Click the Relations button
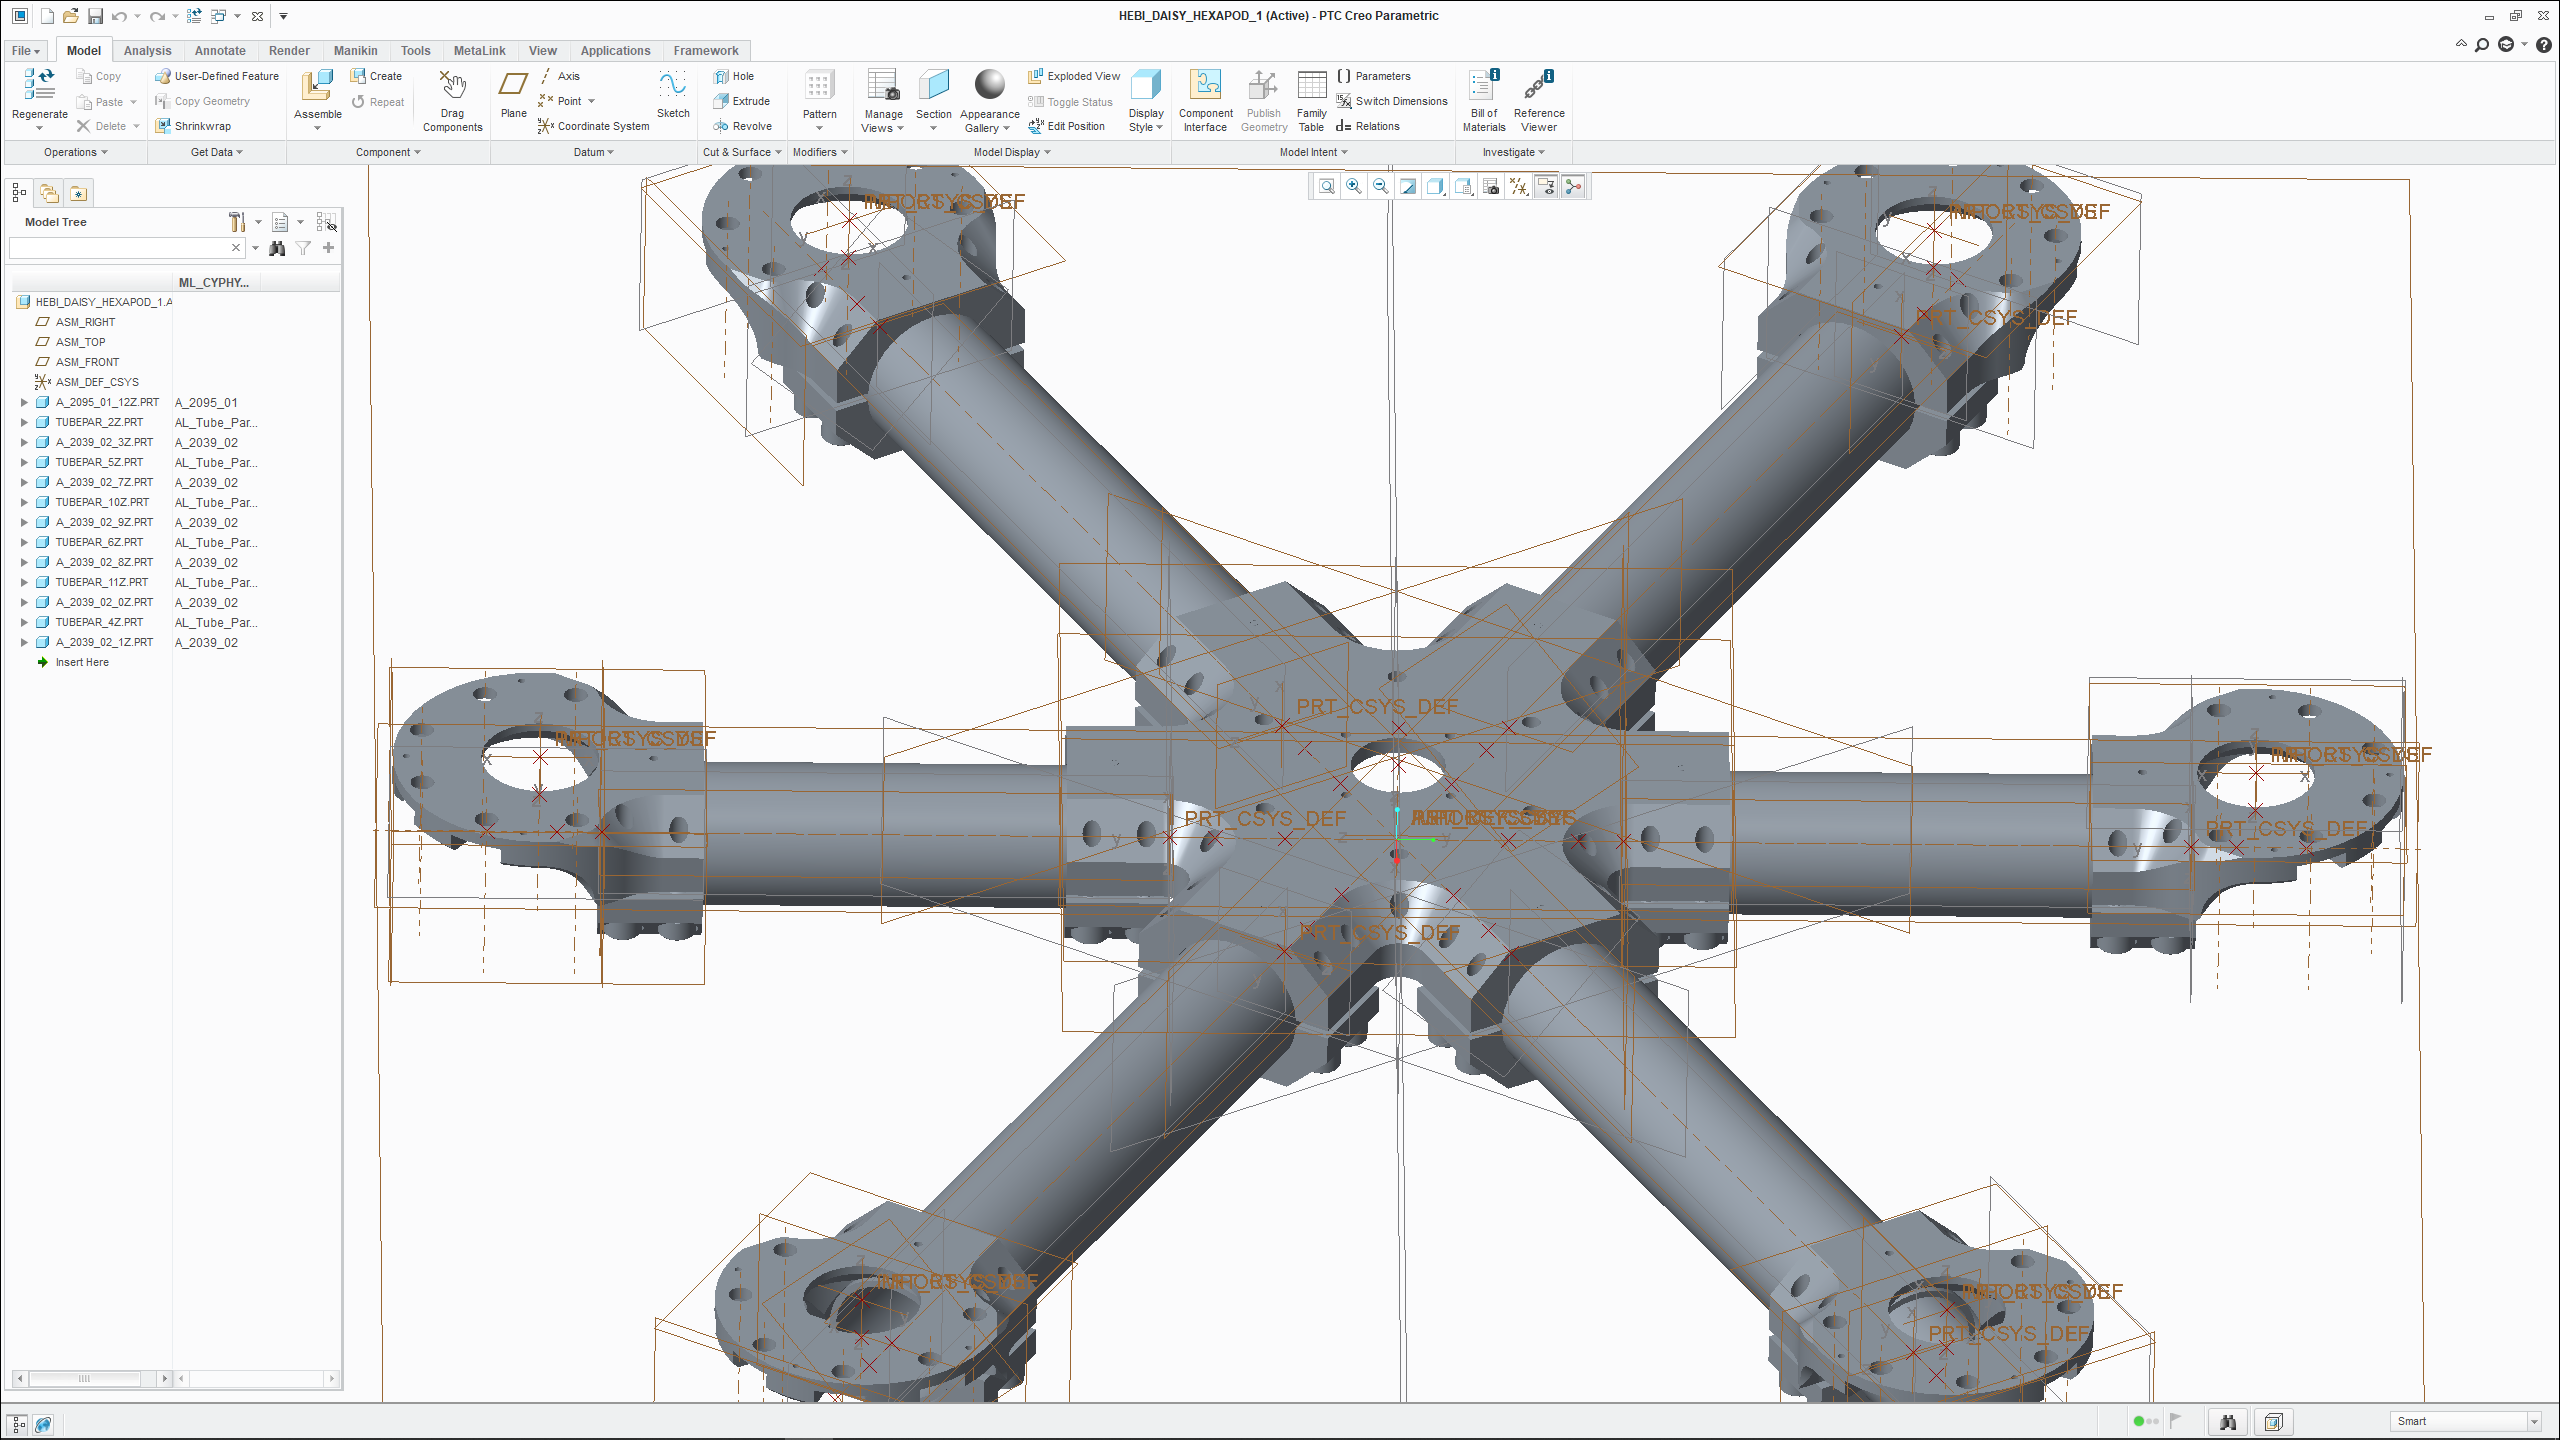The width and height of the screenshot is (2560, 1440). coord(1368,126)
